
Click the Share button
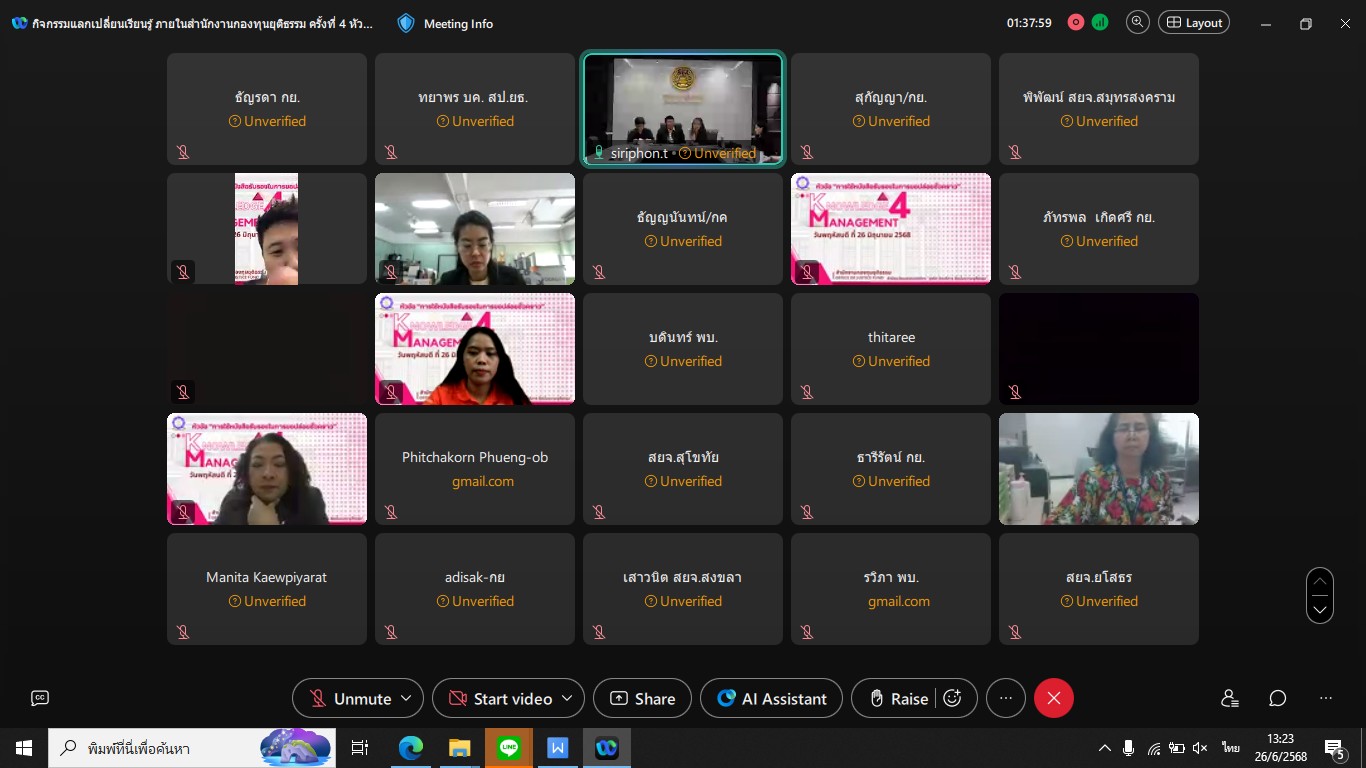pyautogui.click(x=642, y=698)
